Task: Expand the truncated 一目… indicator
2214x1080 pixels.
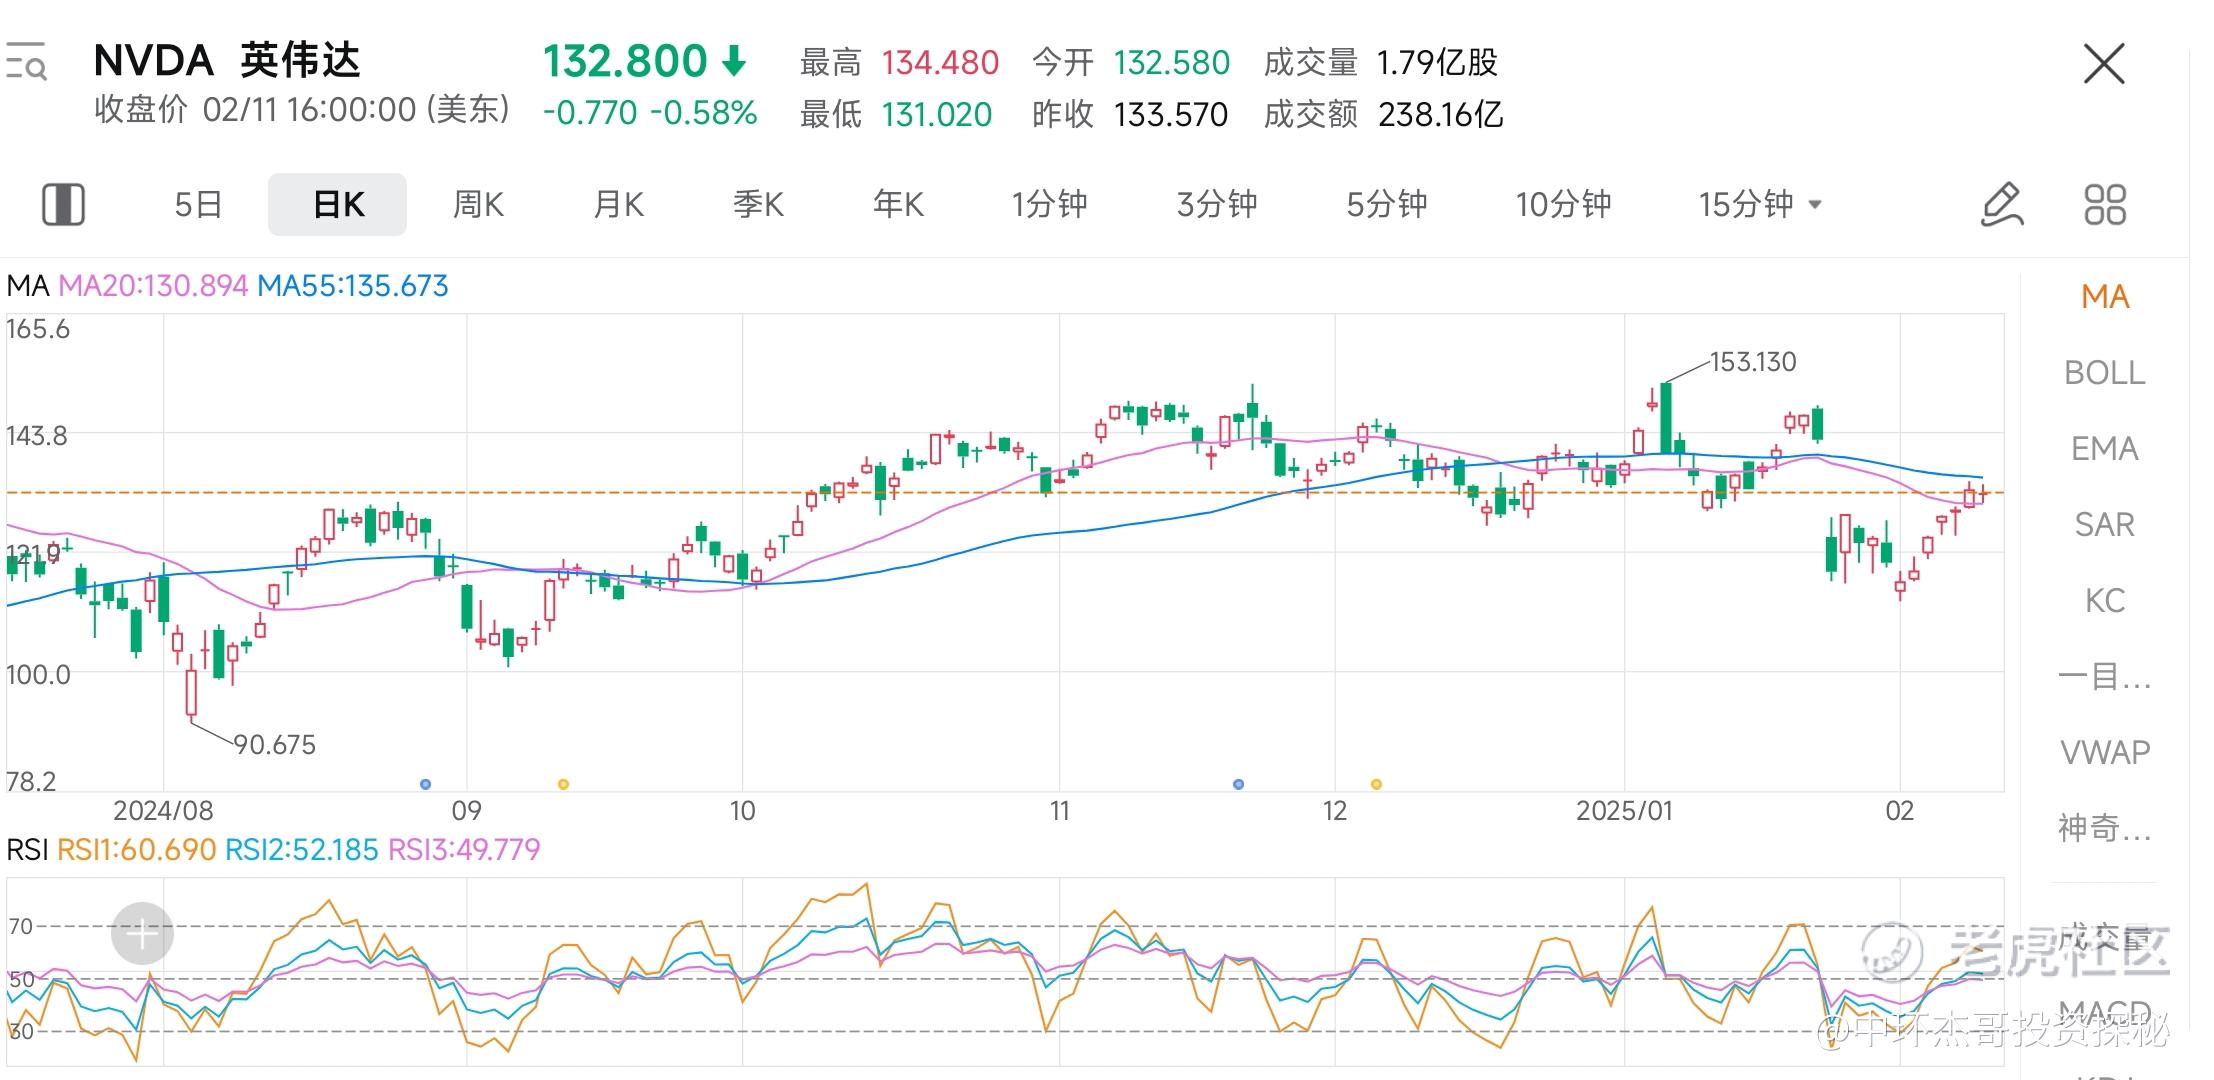Action: [2104, 677]
